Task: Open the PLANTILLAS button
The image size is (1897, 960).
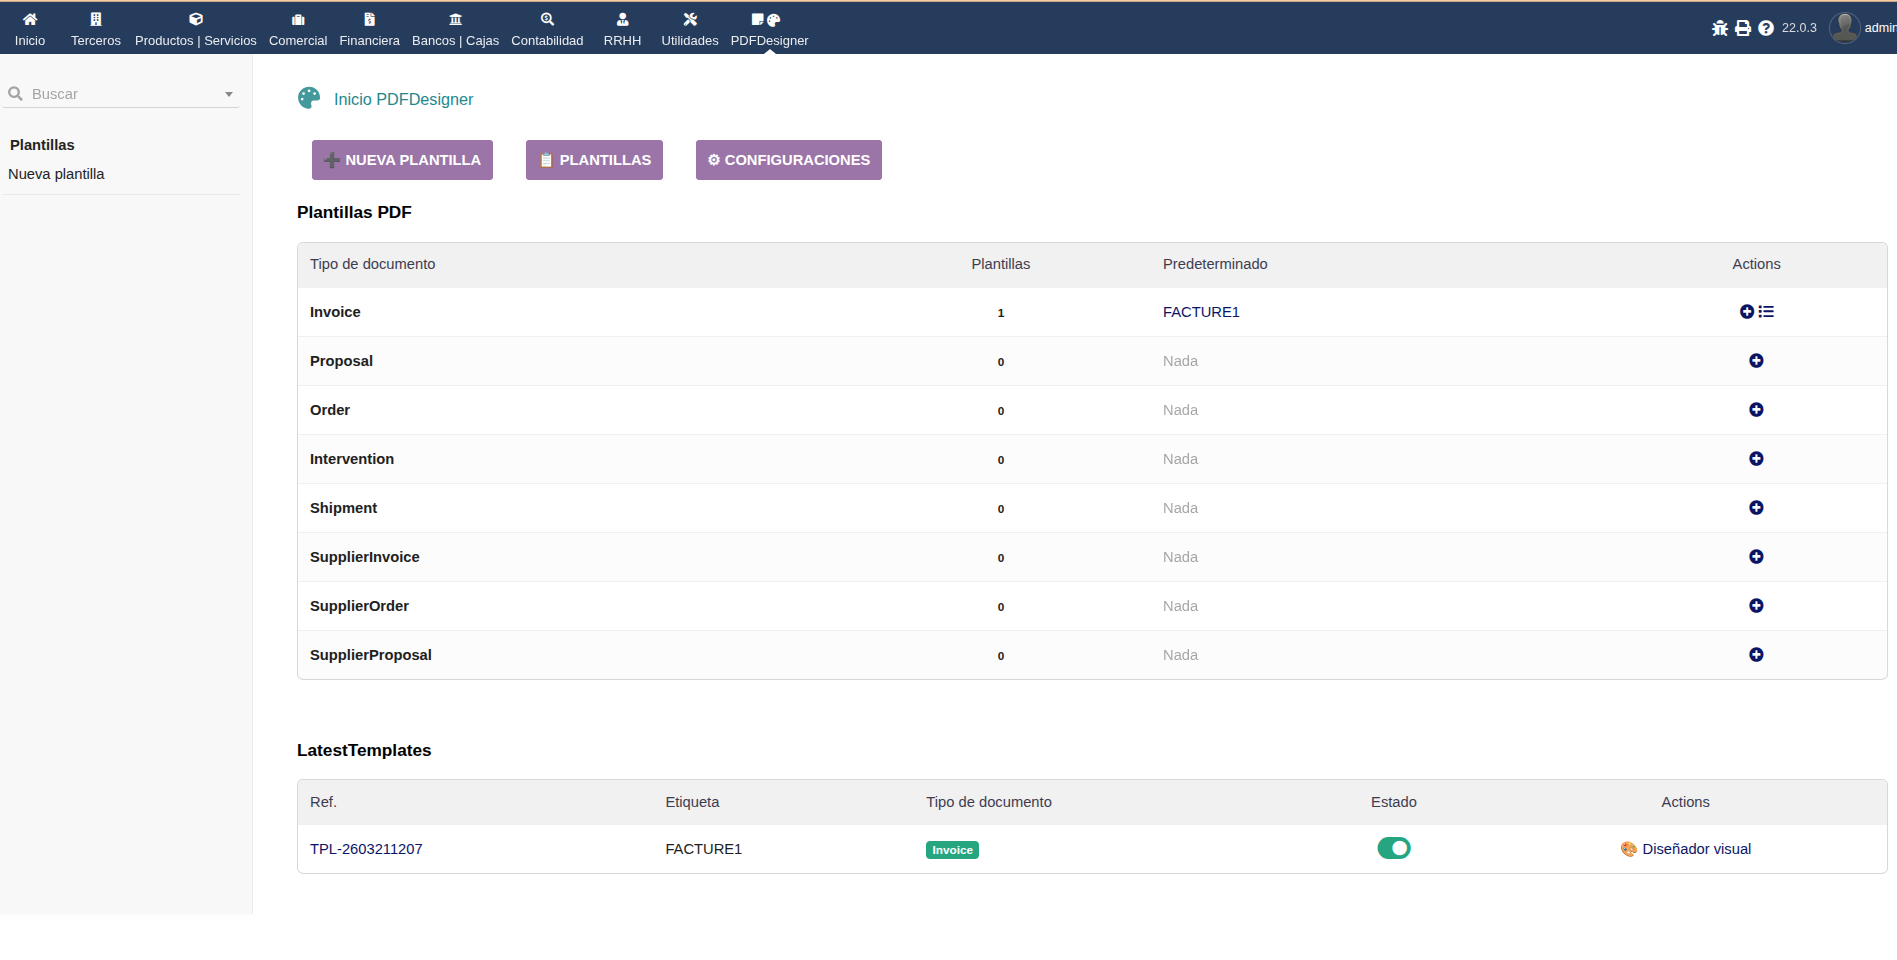Action: (594, 160)
